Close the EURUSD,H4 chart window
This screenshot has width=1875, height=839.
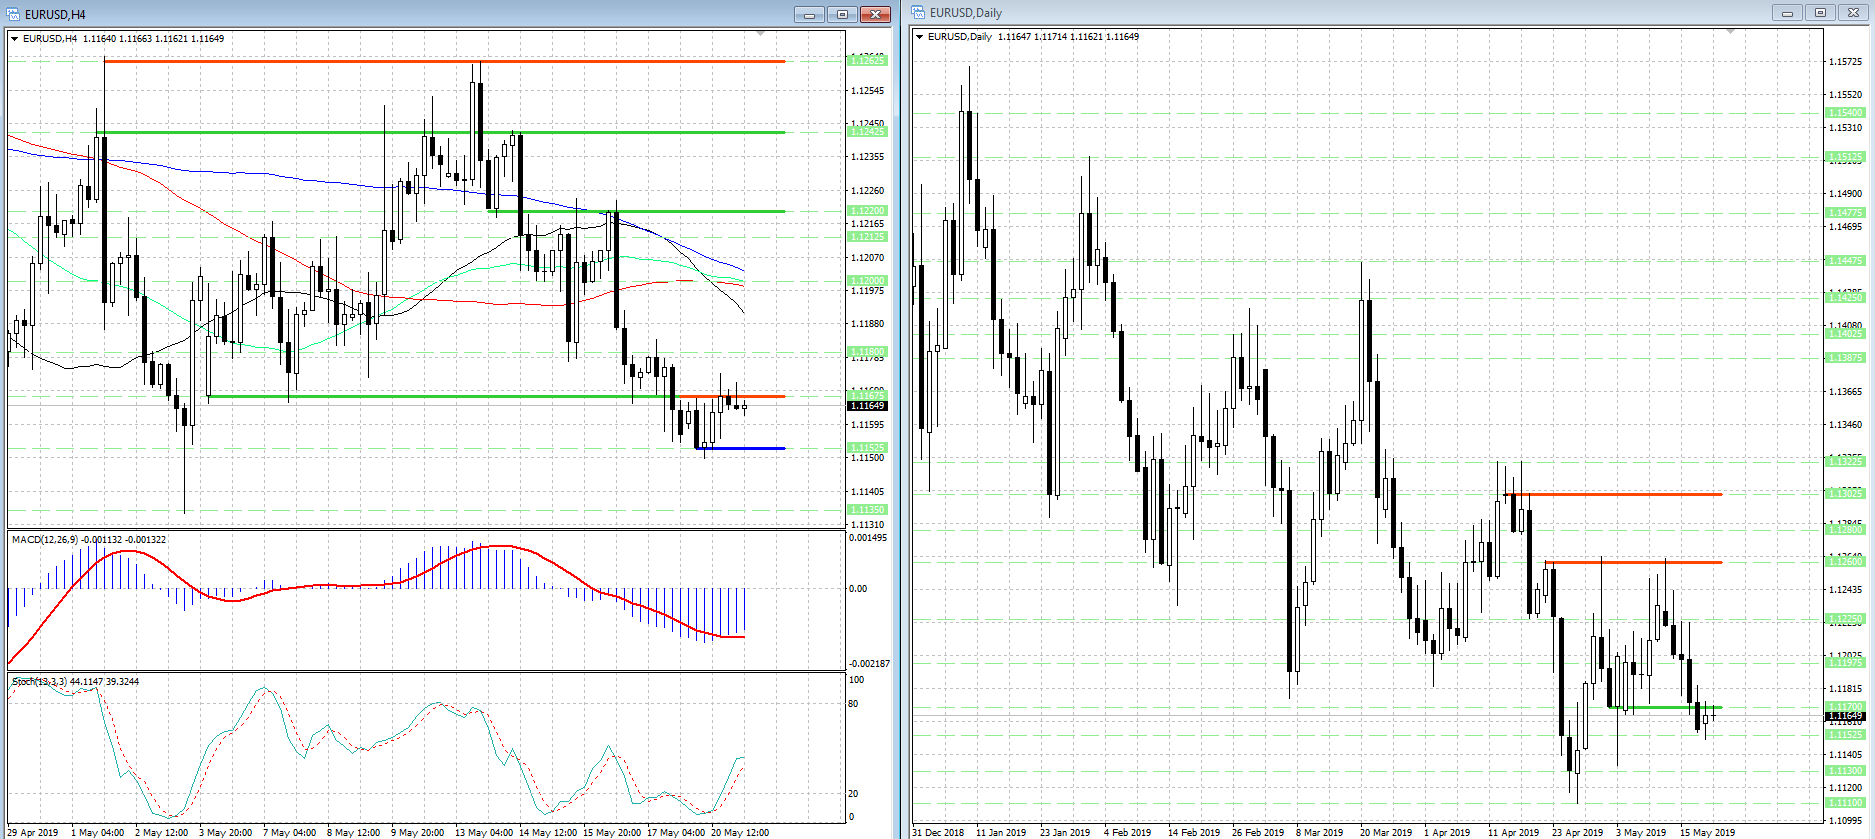875,14
